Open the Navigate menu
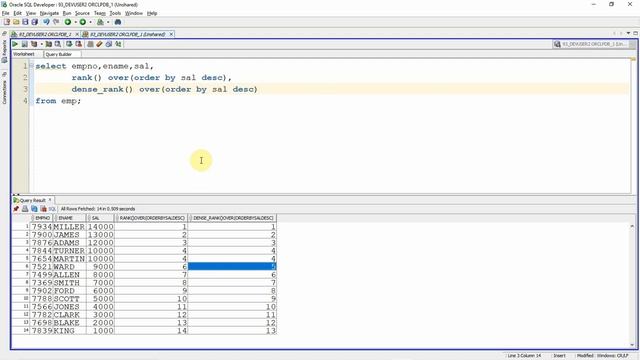This screenshot has width=640, height=360. (49, 13)
